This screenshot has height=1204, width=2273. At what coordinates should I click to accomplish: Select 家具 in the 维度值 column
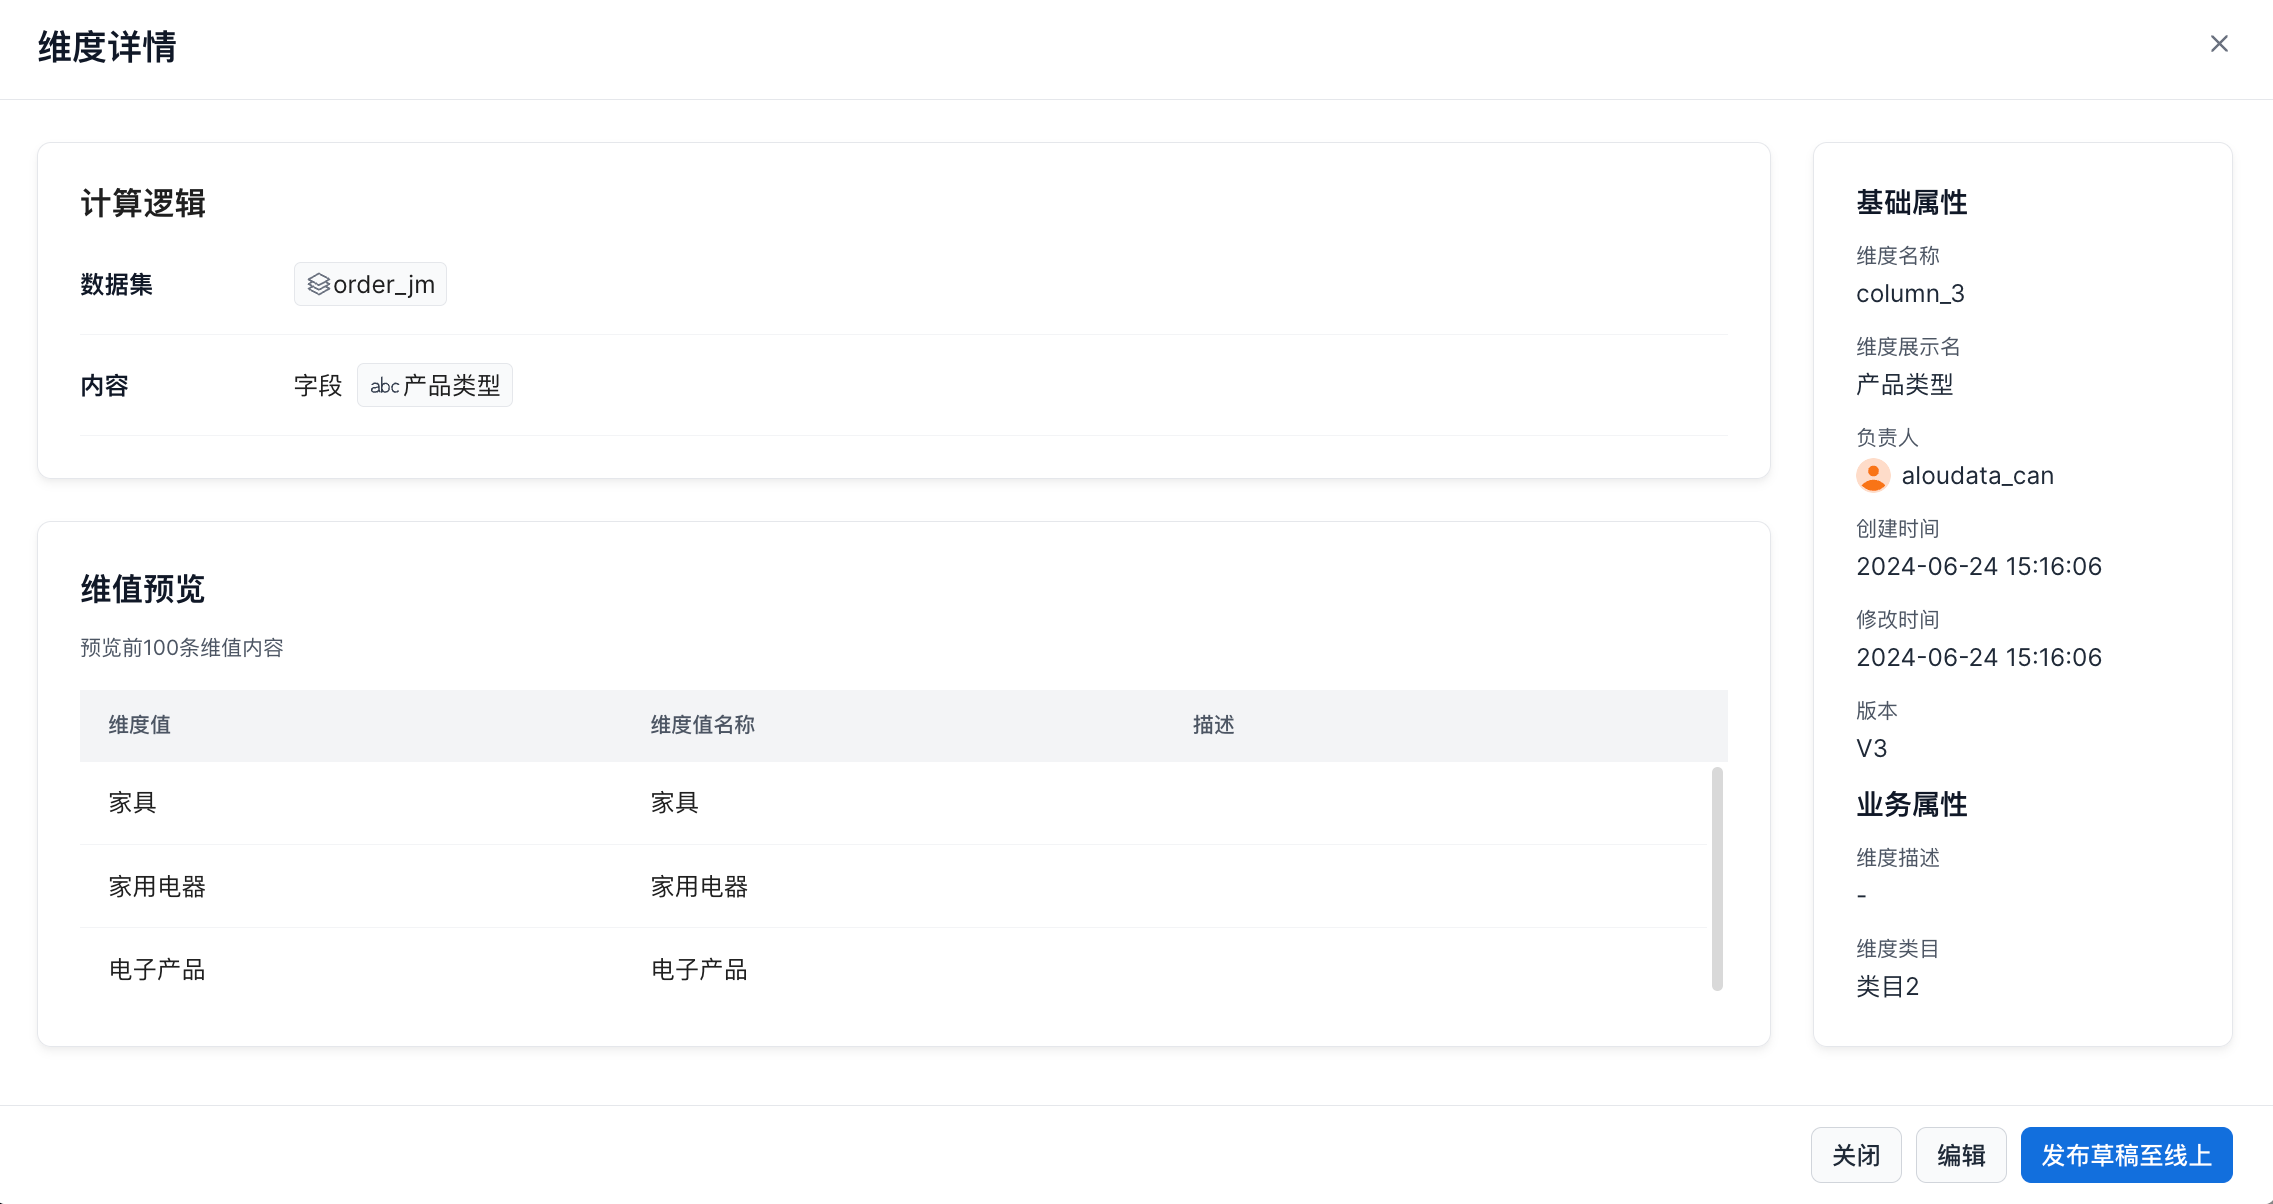133,803
